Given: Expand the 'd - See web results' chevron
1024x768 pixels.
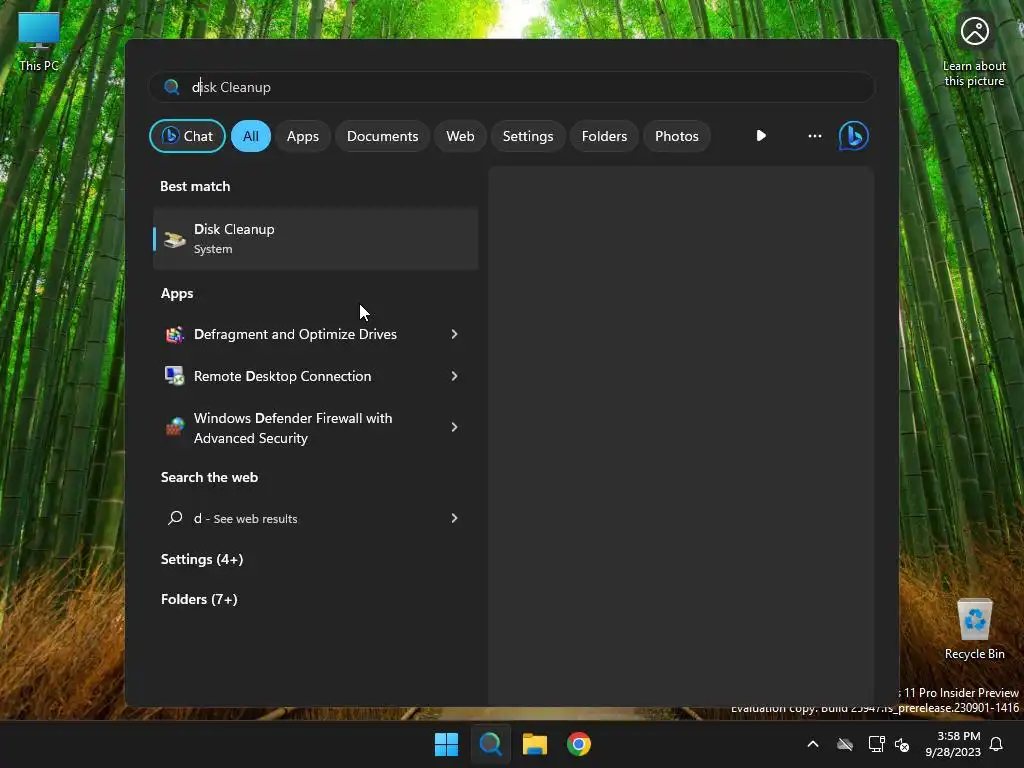Looking at the screenshot, I should tap(454, 518).
